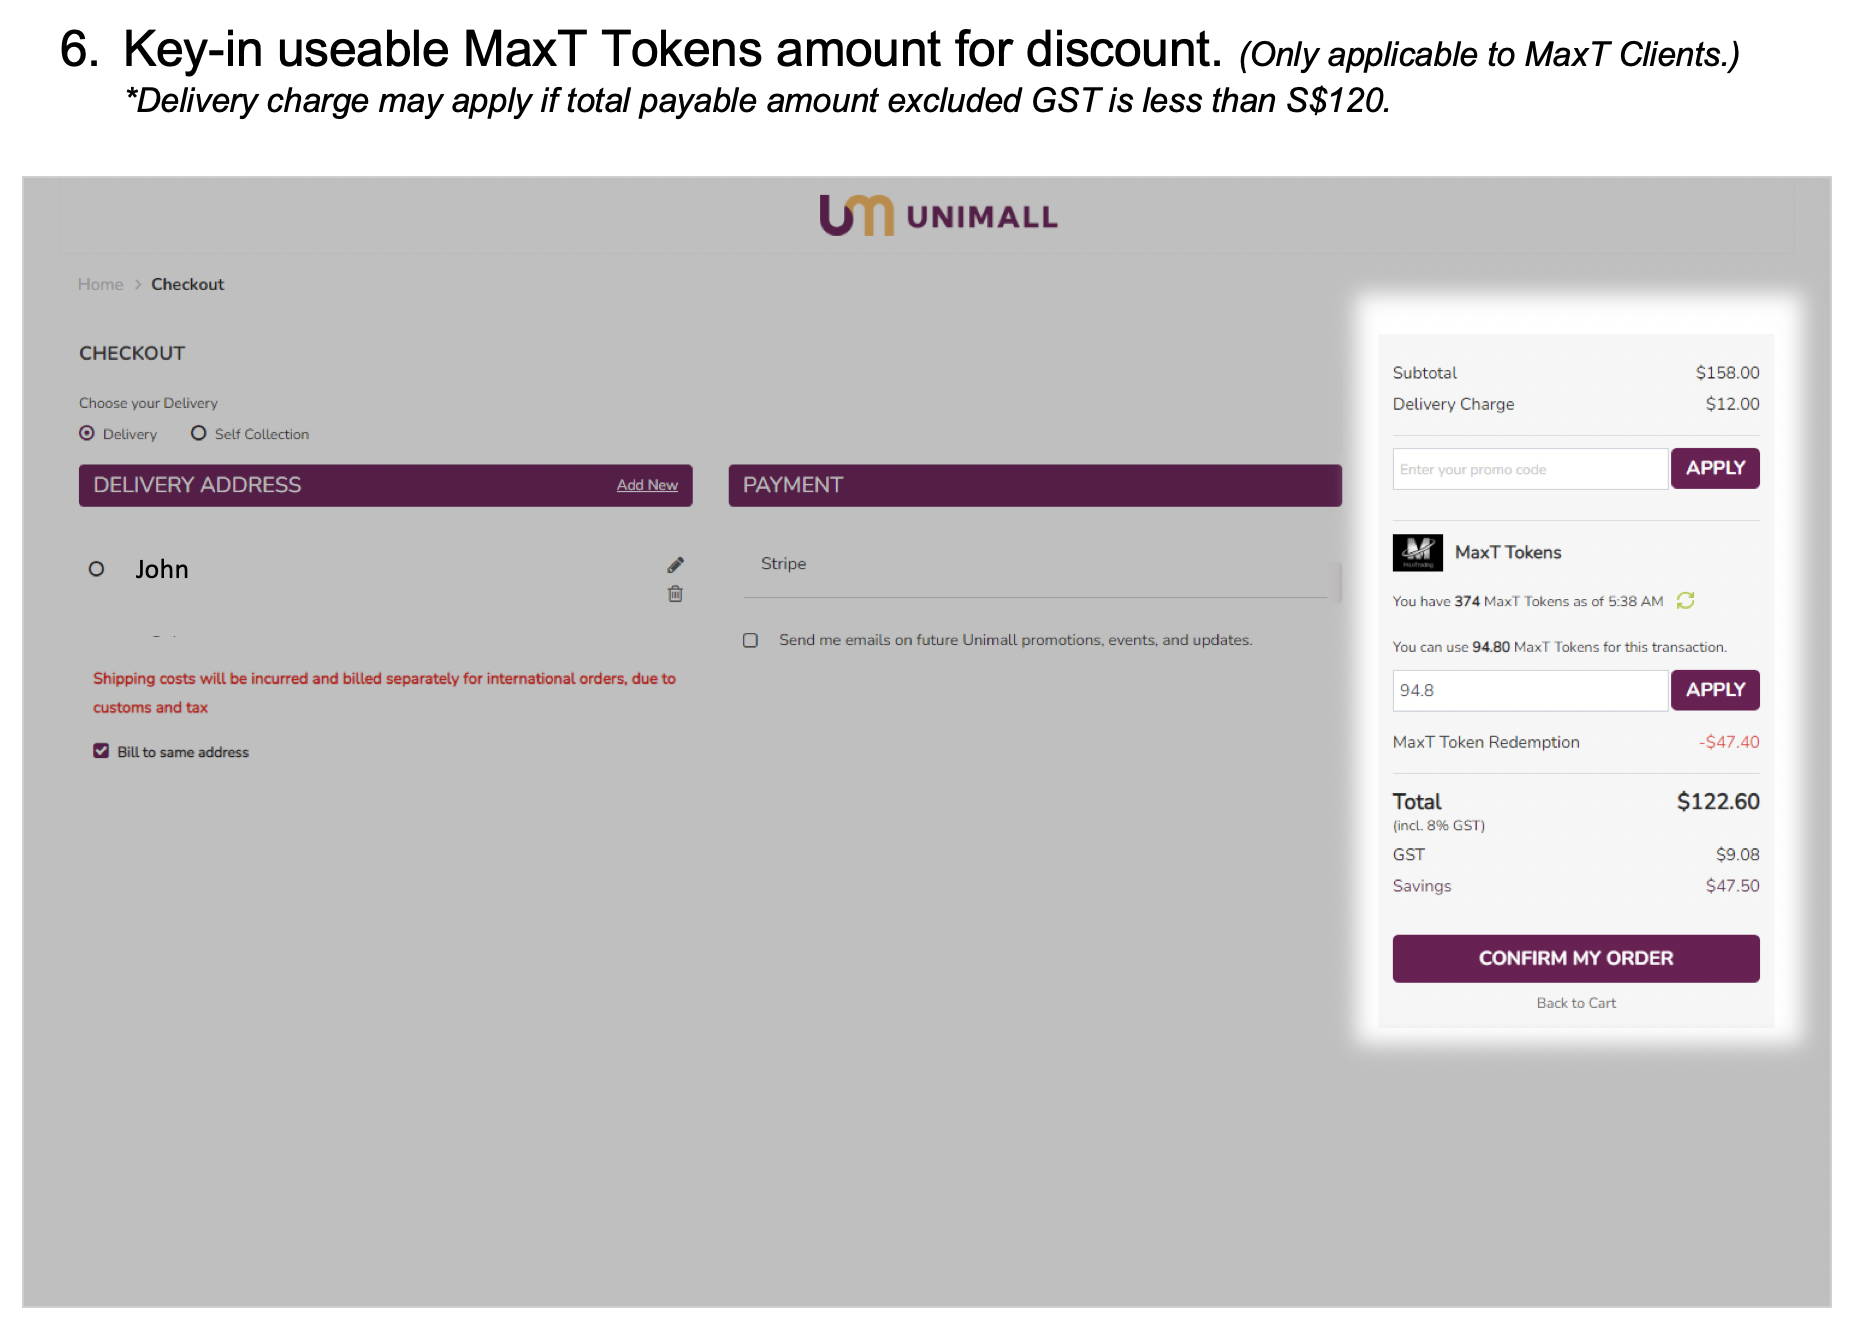This screenshot has width=1856, height=1326.
Task: Click the MaxT Tokens logo image
Action: pyautogui.click(x=1417, y=552)
